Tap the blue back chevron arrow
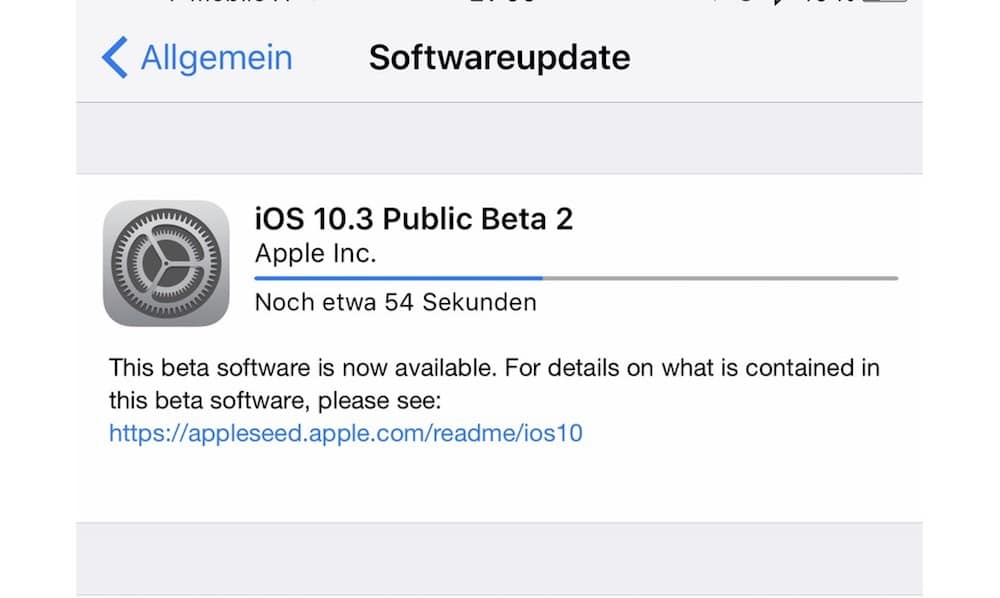Screen dimensions: 1000x598 pyautogui.click(x=115, y=57)
